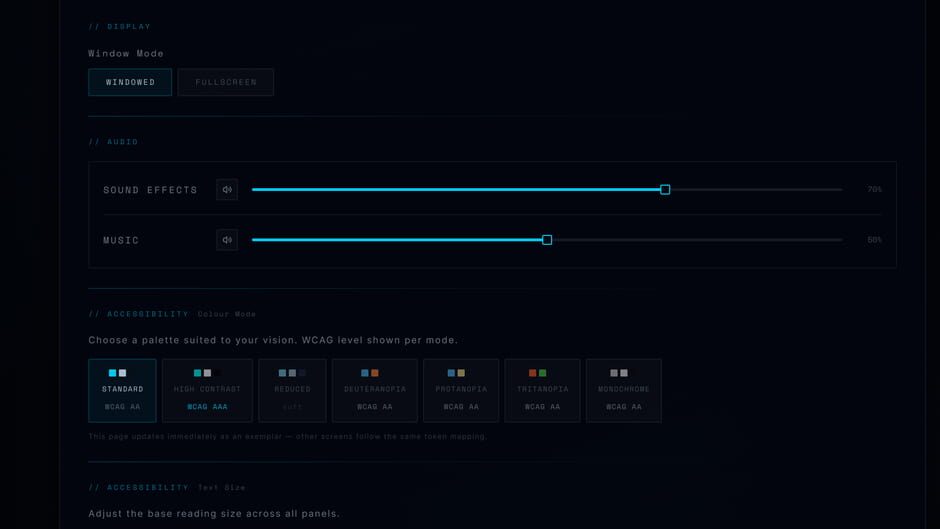Click the Music 50% value
Image resolution: width=940 pixels, height=529 pixels.
point(875,240)
